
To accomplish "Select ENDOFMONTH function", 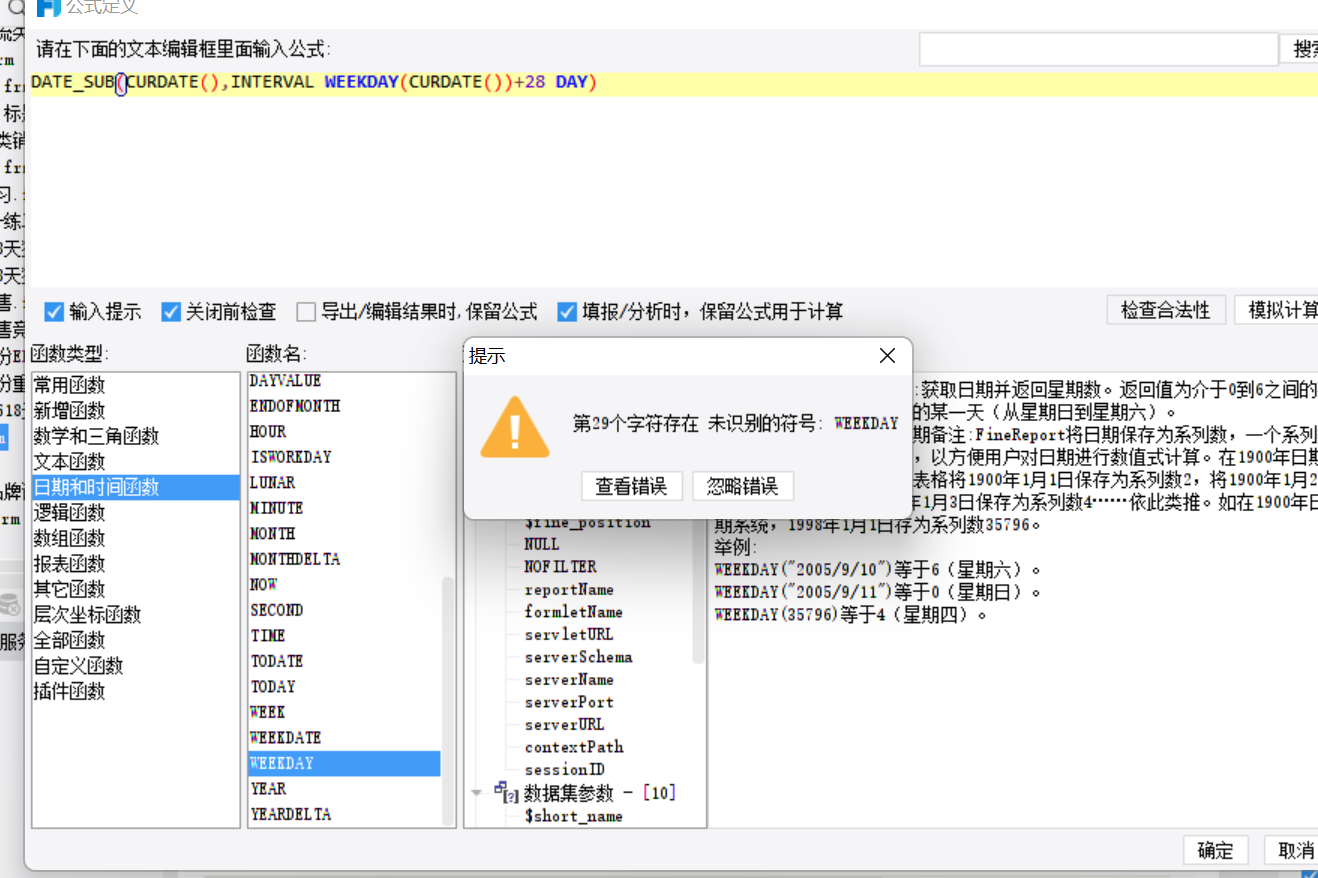I will pos(295,406).
